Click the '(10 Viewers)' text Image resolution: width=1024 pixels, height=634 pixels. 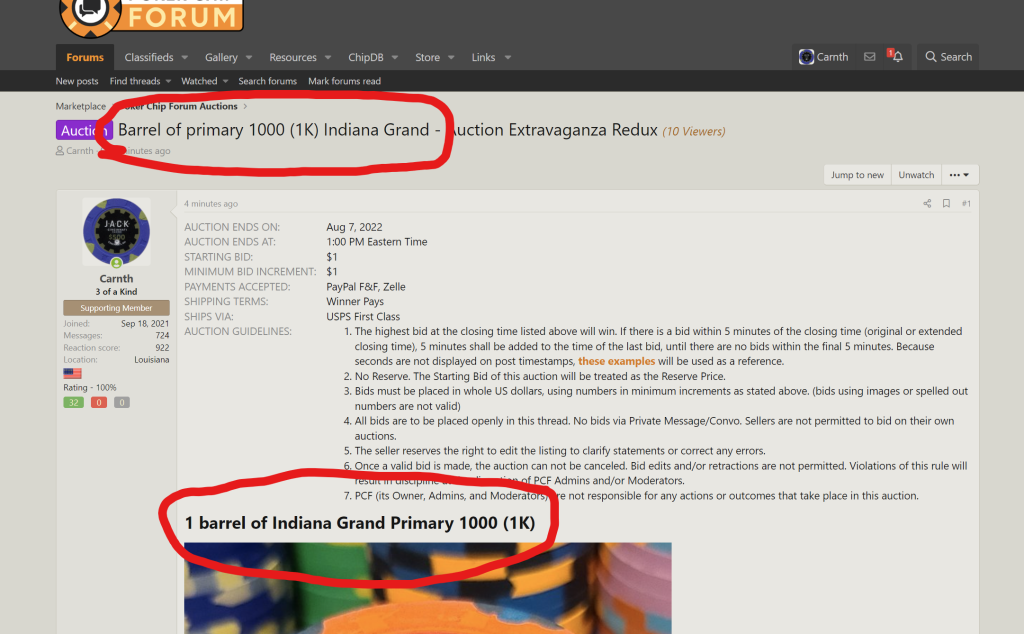pos(694,131)
